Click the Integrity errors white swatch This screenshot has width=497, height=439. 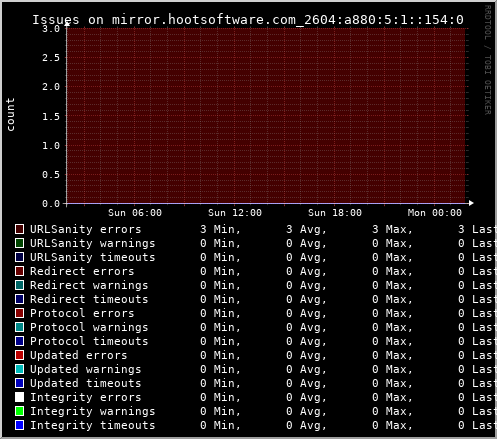(x=19, y=397)
